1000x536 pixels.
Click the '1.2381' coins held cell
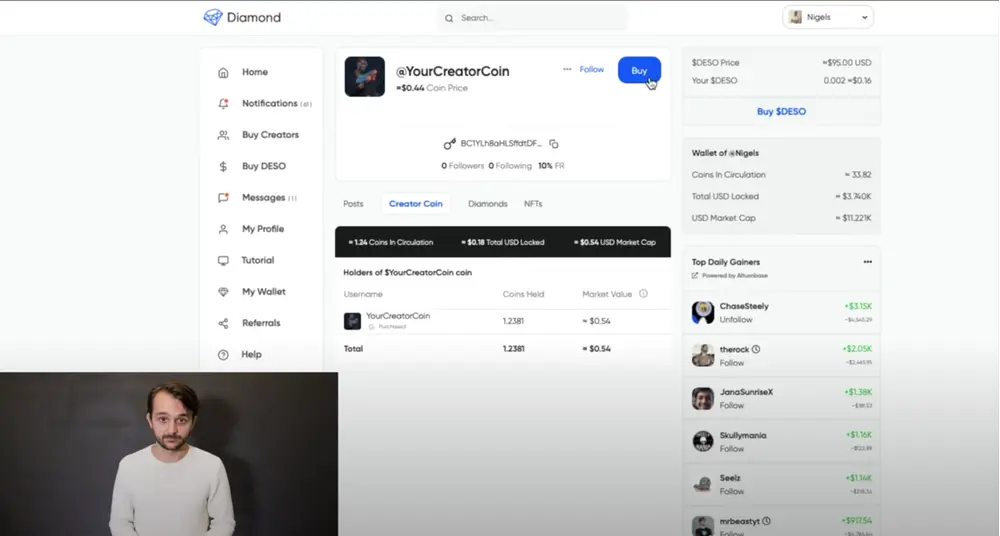click(513, 321)
